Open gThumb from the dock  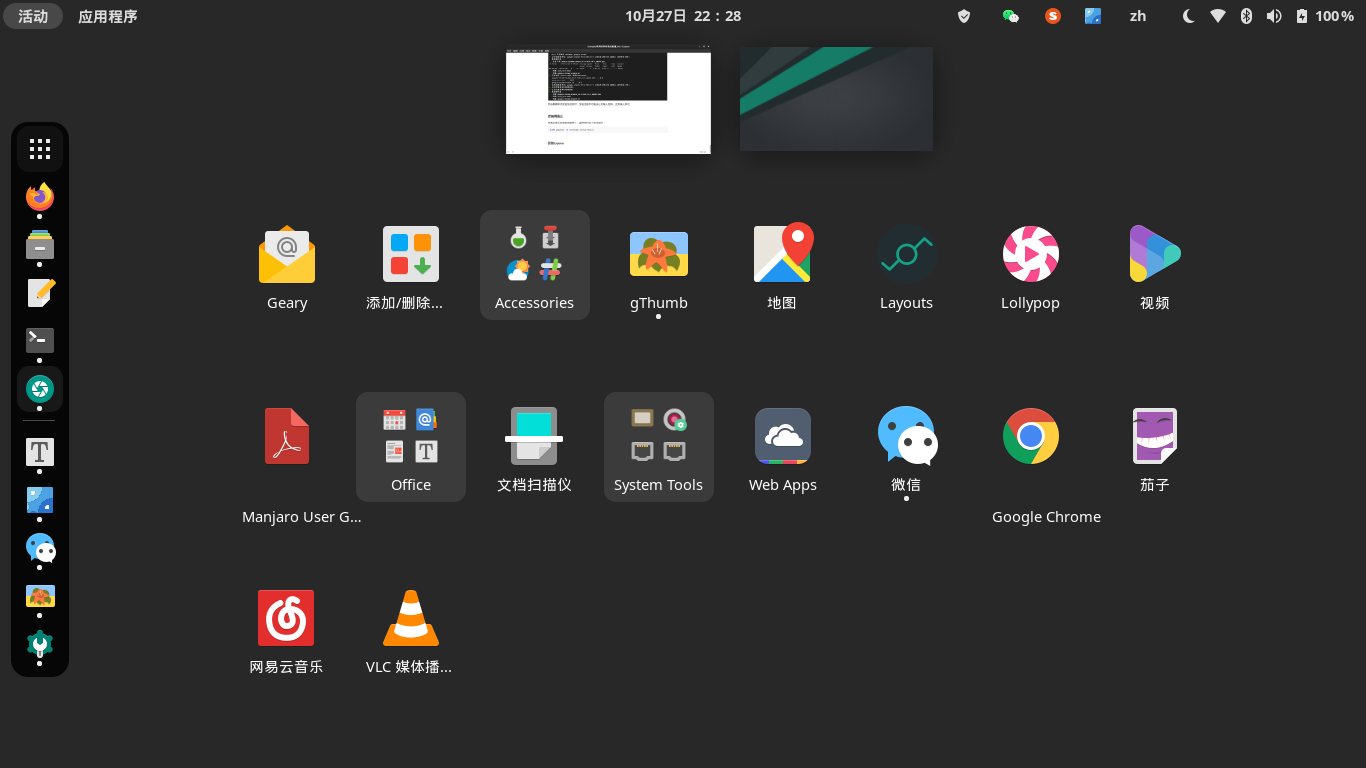click(x=40, y=596)
